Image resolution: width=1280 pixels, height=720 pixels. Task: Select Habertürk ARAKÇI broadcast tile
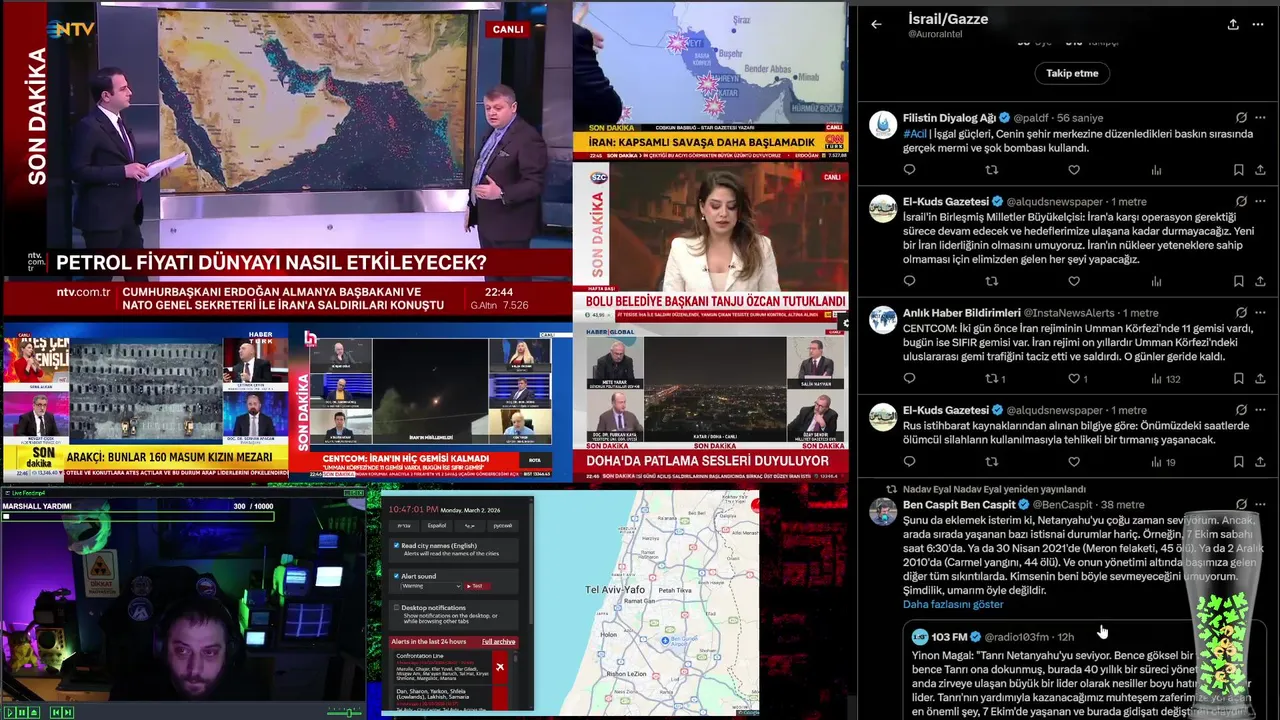tap(145, 402)
